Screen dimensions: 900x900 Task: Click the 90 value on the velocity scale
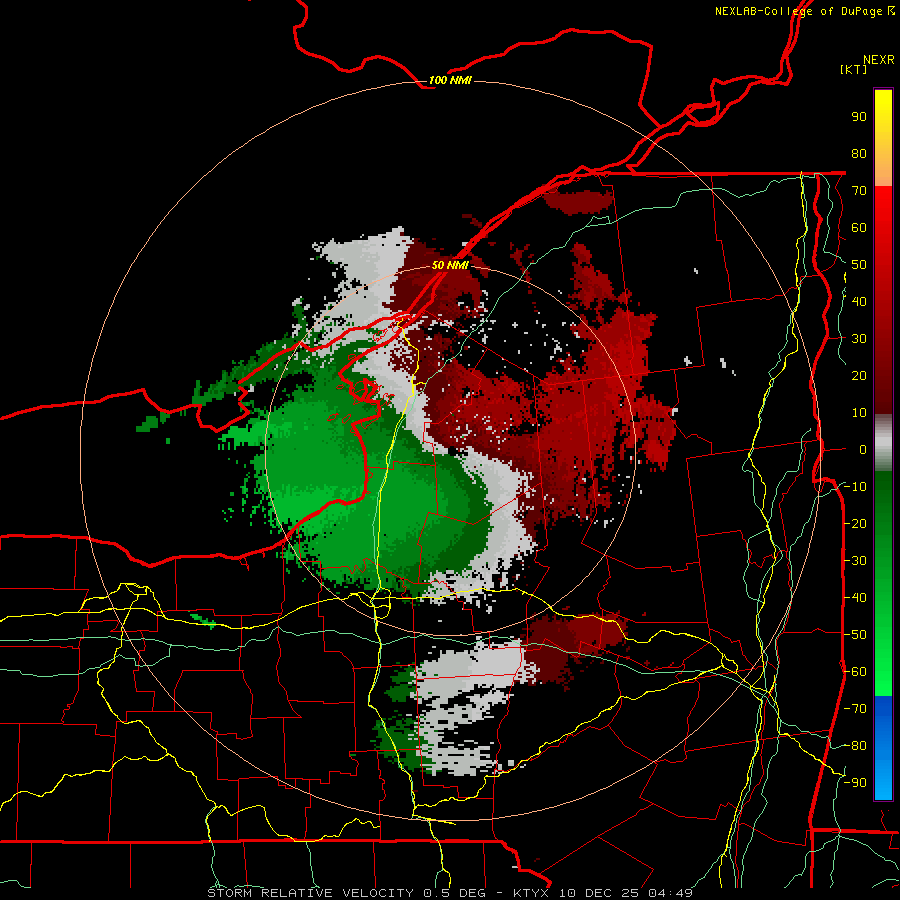coord(859,117)
